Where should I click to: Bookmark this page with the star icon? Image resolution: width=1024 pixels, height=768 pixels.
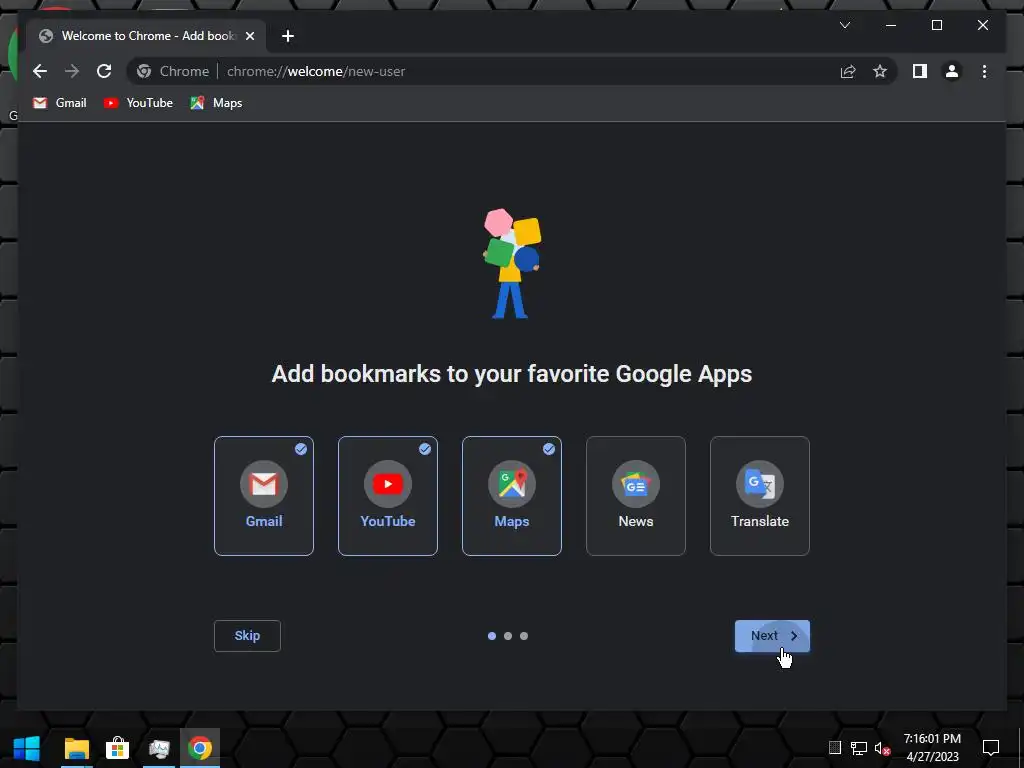(880, 71)
